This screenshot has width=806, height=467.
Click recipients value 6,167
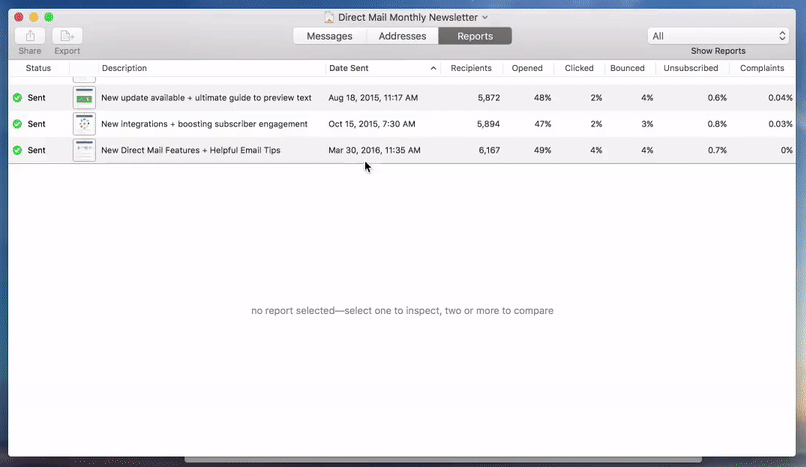coord(489,150)
